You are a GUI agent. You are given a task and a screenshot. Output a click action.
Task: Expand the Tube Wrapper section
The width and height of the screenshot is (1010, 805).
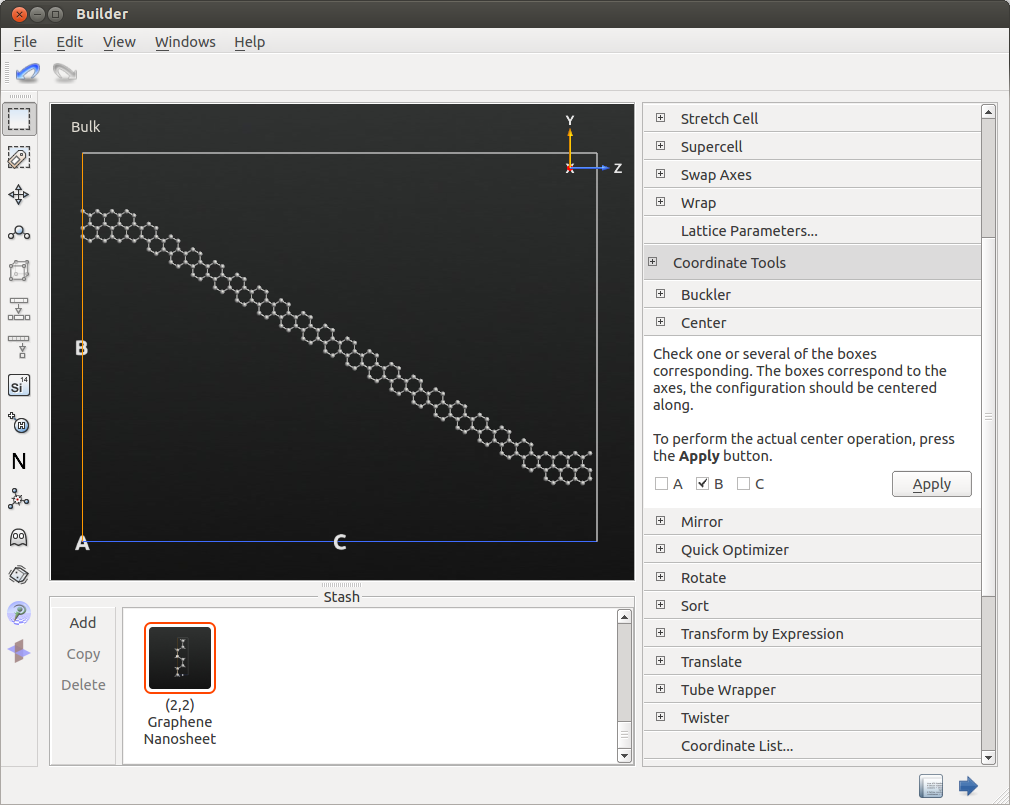661,689
